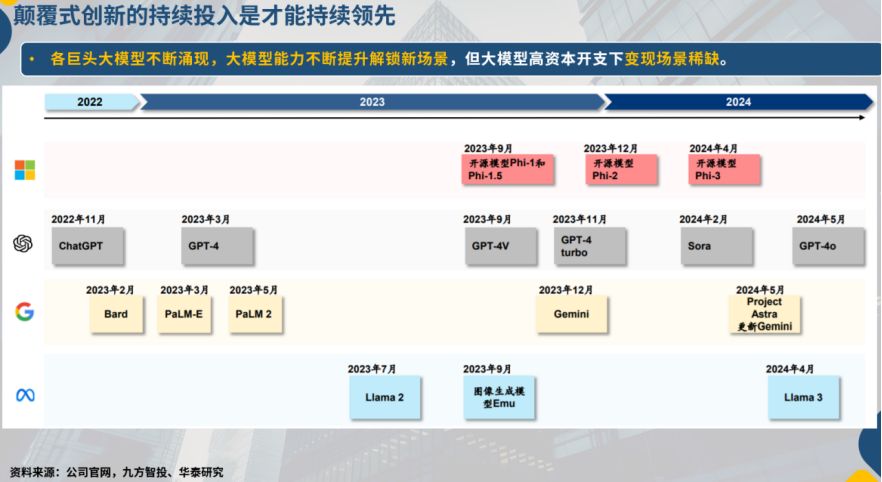Select the 2023 timeline arrow segment
This screenshot has width=882, height=482.
[372, 102]
